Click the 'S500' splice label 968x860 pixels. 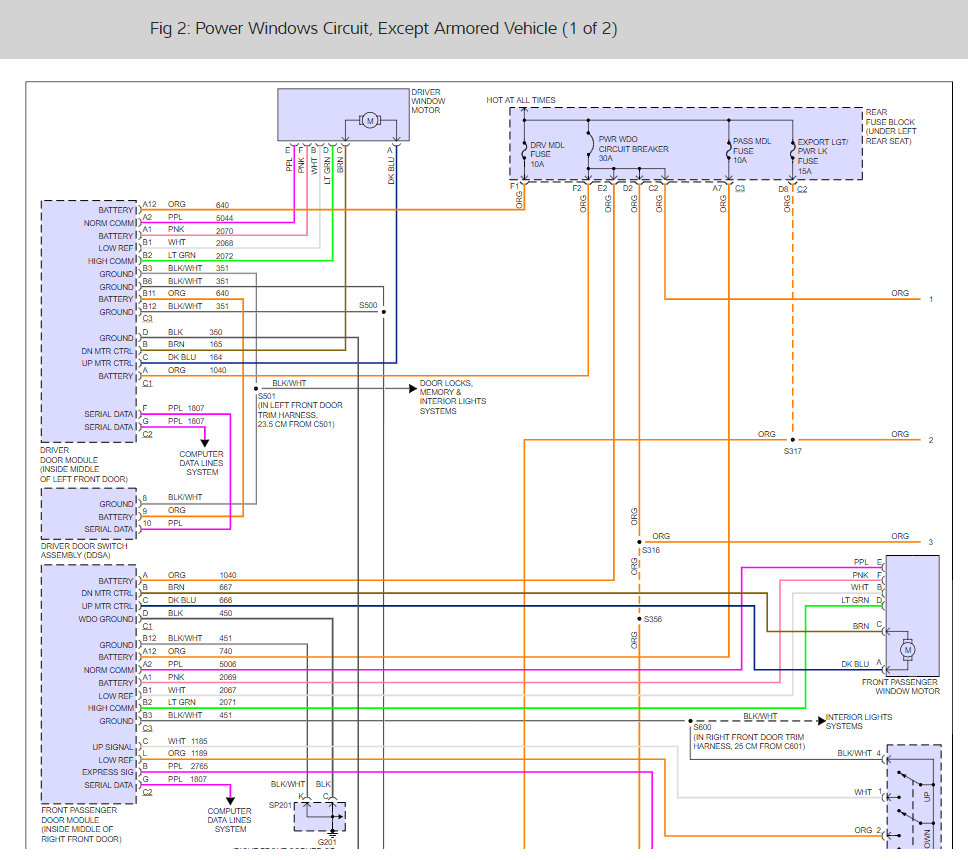tap(368, 305)
